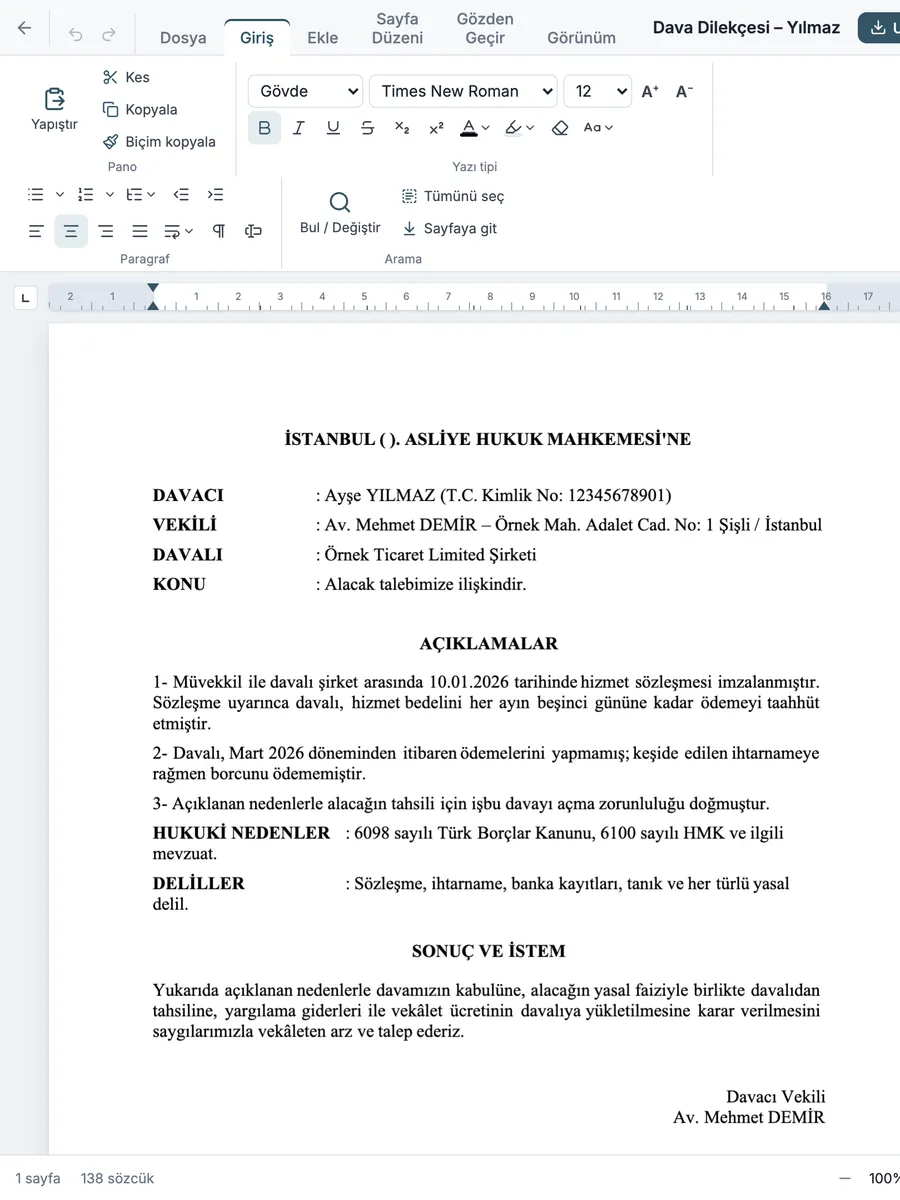
Task: Click the Yapıştır paste icon
Action: 54,99
